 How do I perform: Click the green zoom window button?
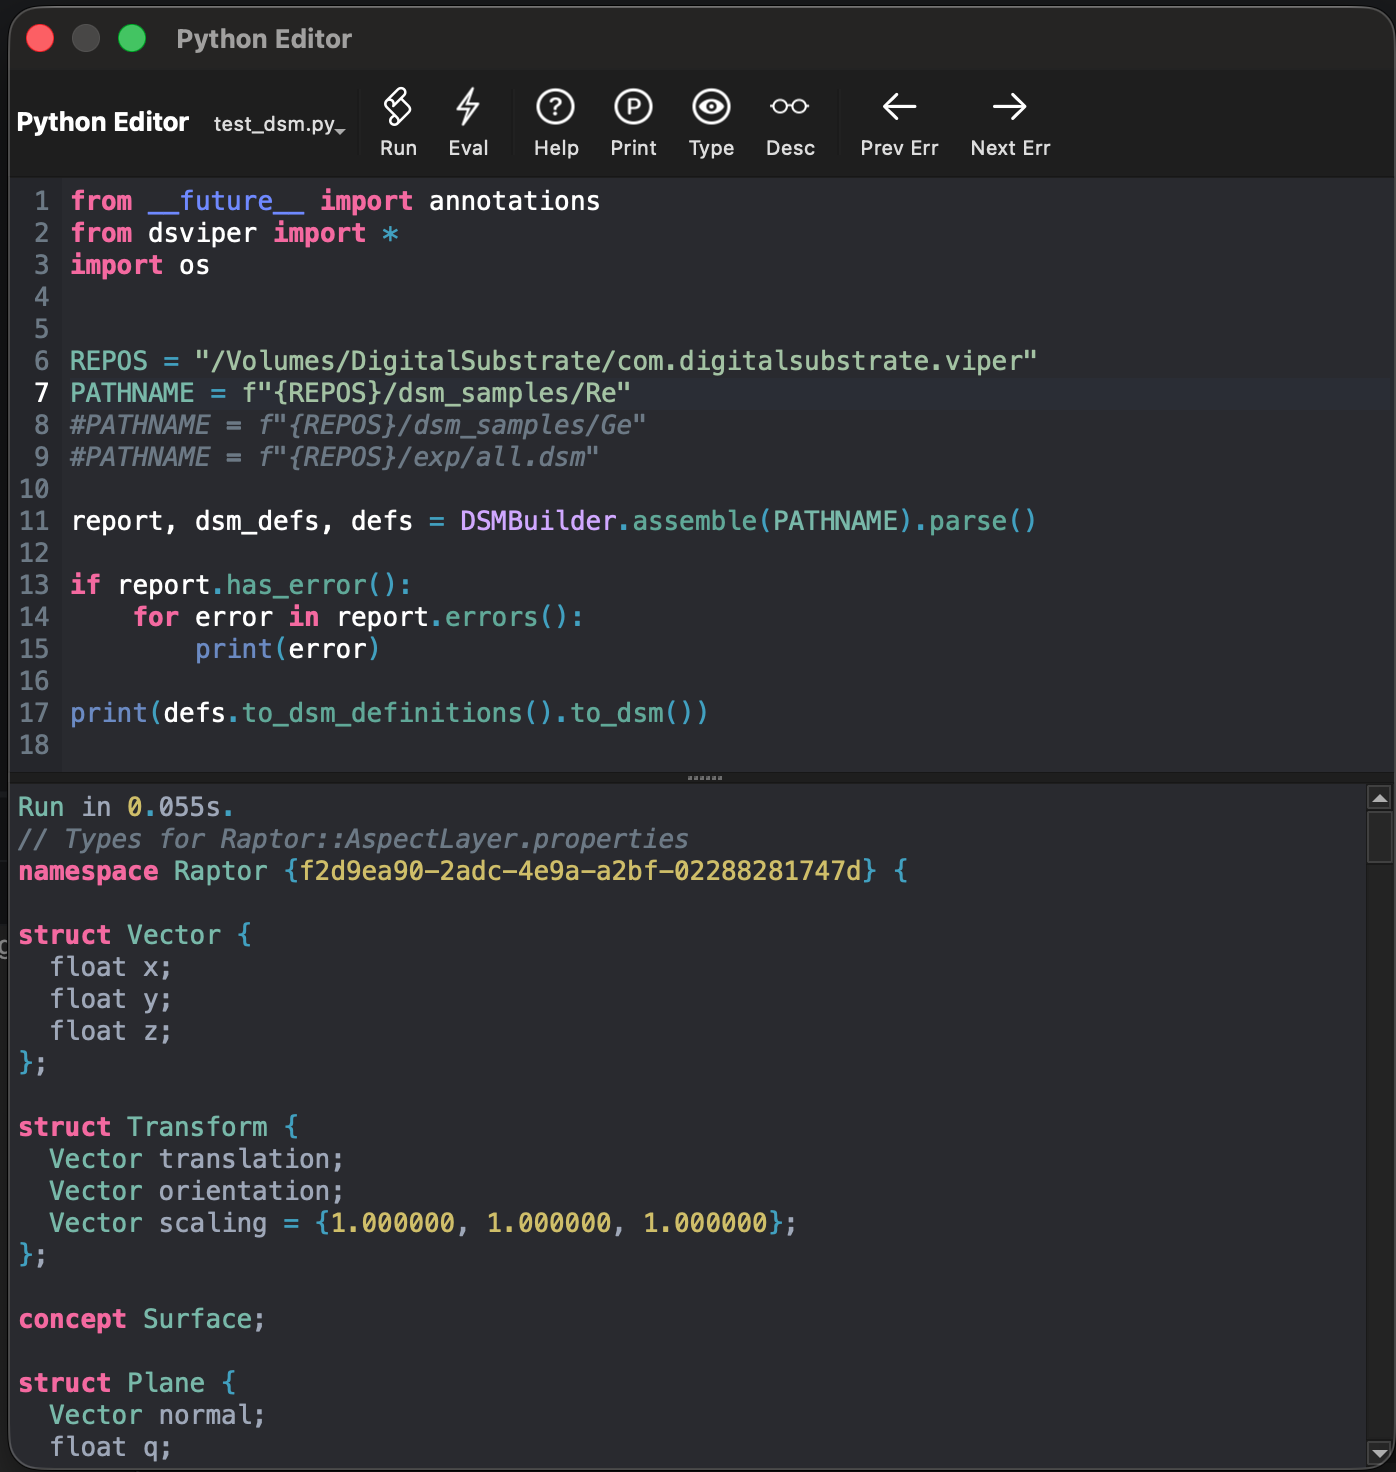tap(132, 38)
